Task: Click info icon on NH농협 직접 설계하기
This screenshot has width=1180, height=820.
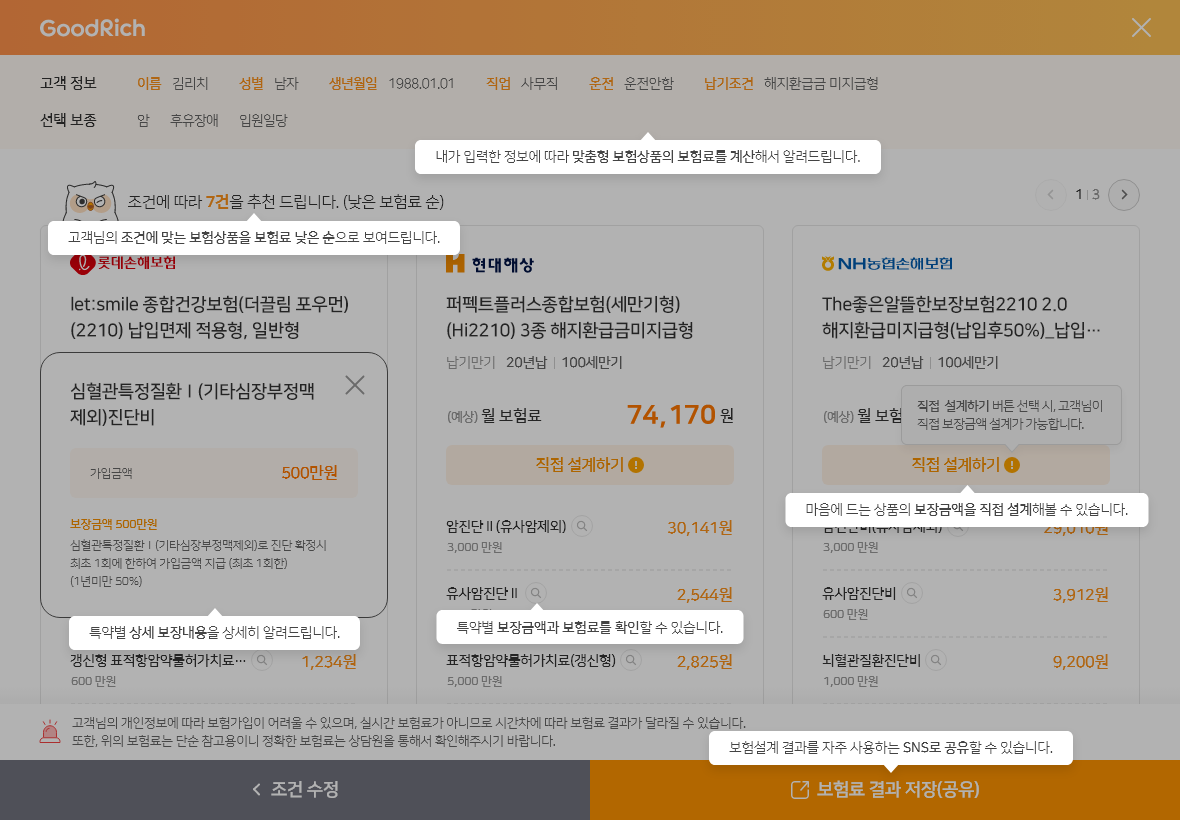Action: coord(1011,465)
